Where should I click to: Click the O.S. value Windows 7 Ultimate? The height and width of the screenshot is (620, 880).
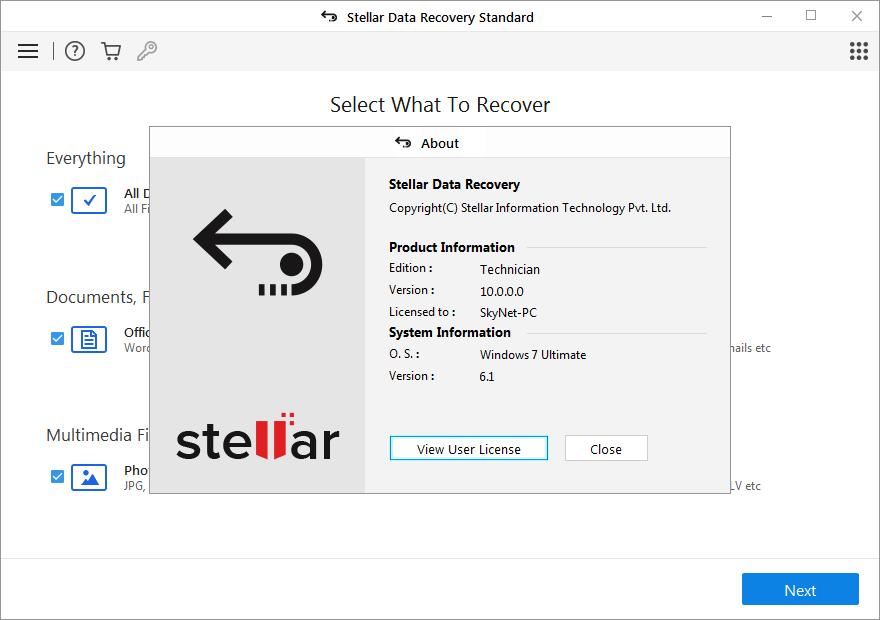pyautogui.click(x=533, y=355)
